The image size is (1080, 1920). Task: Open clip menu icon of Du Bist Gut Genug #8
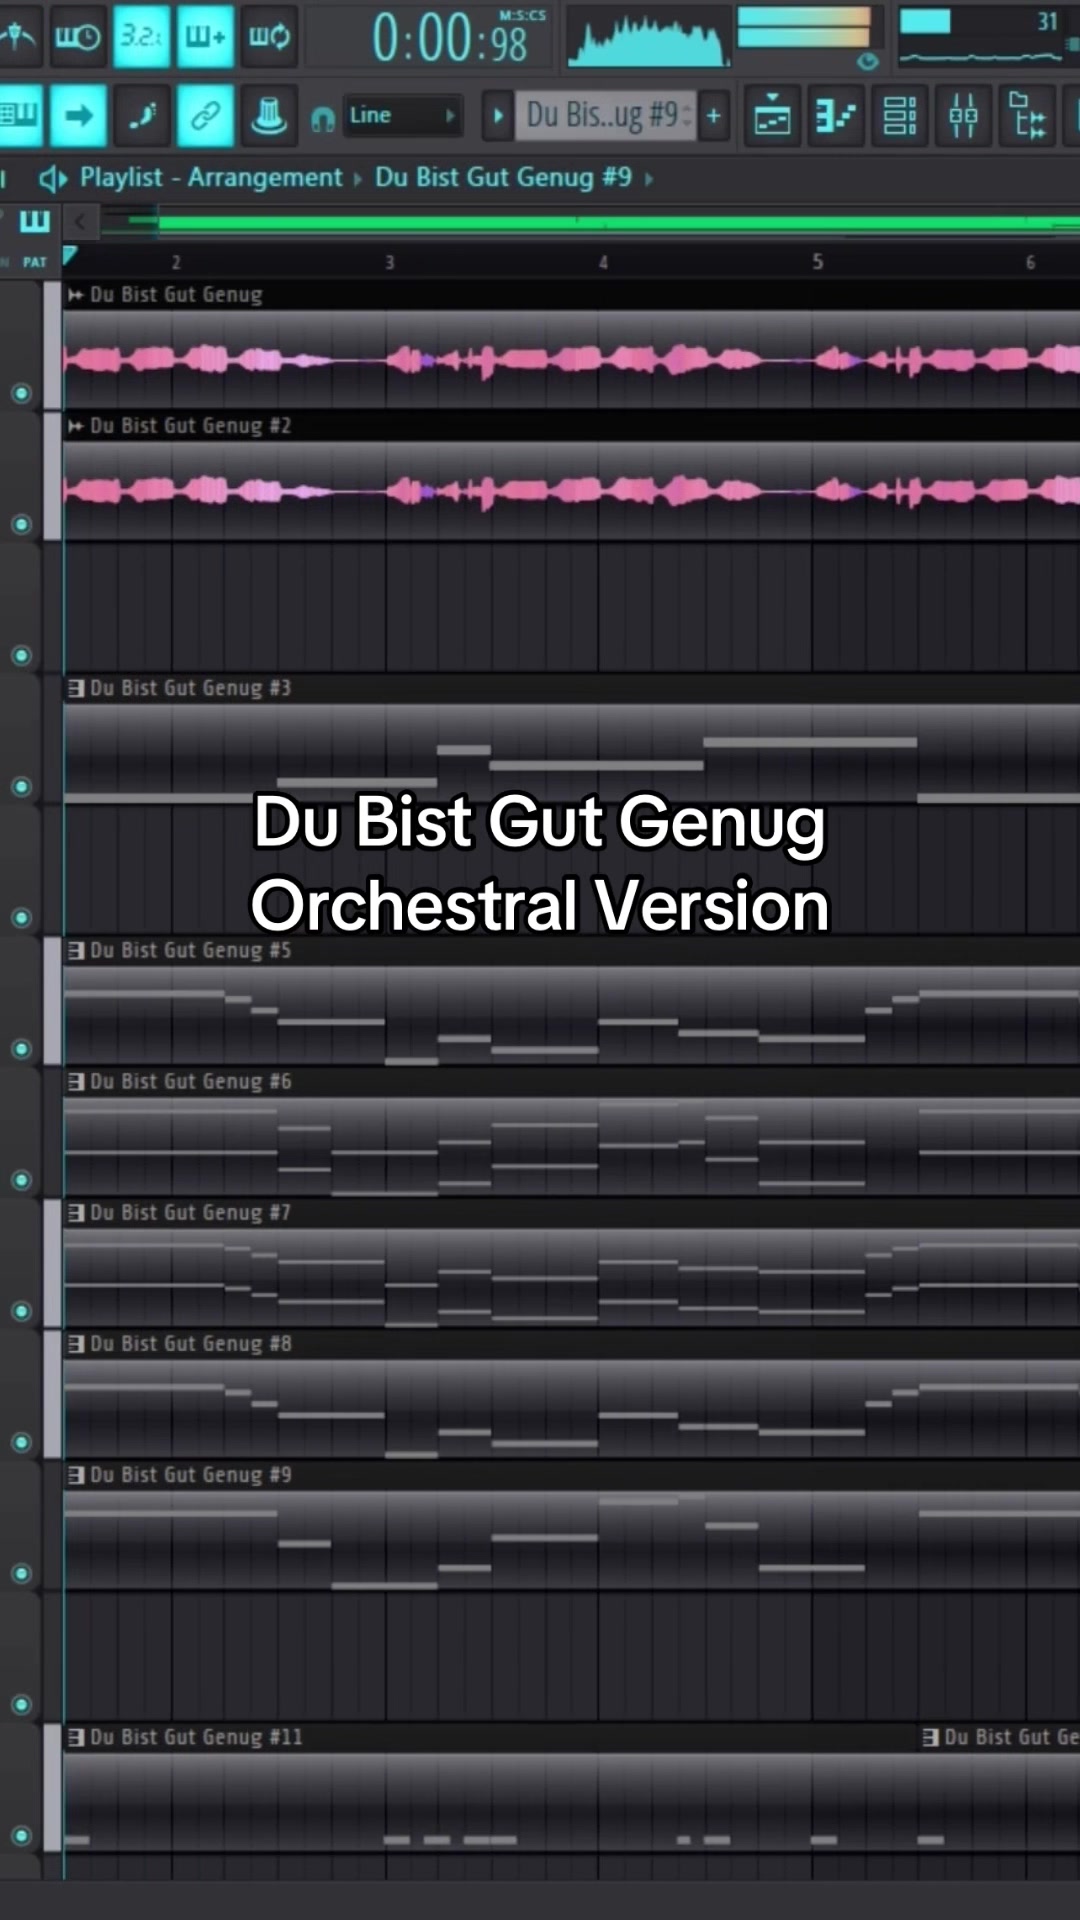pyautogui.click(x=76, y=1343)
